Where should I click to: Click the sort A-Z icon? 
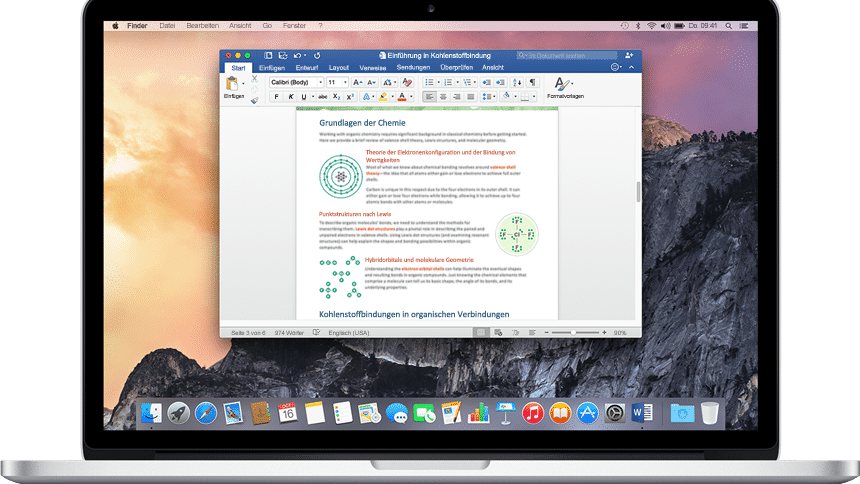517,82
